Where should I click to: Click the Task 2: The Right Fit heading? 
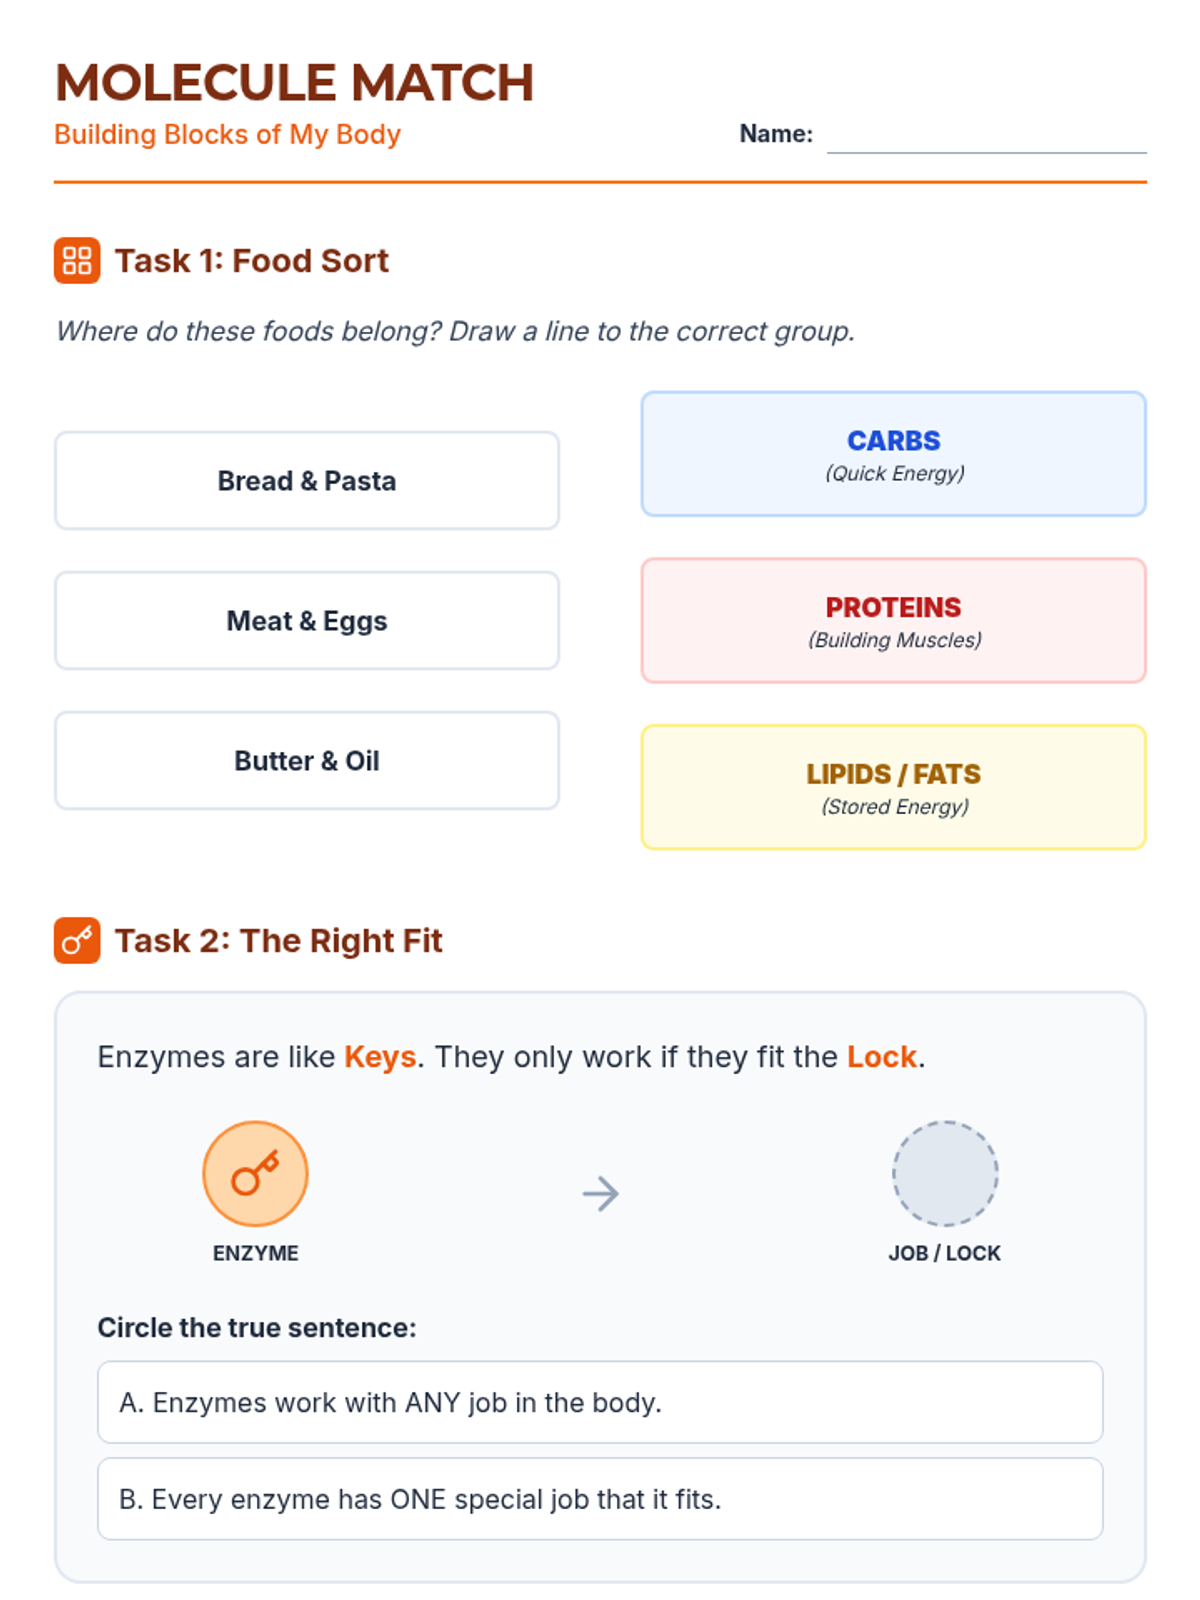(x=278, y=941)
